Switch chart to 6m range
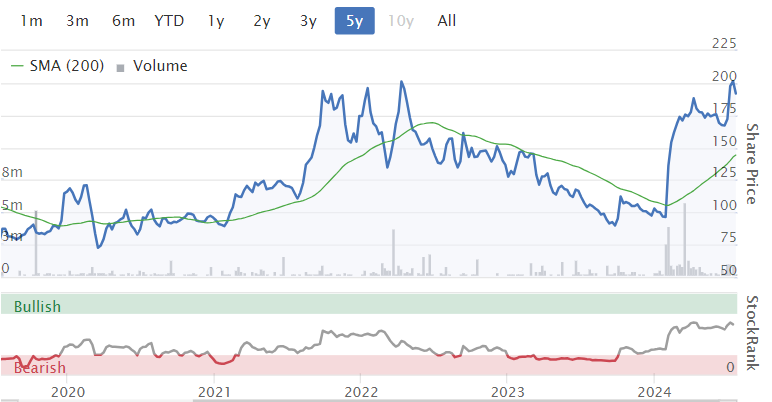The height and width of the screenshot is (402, 772). [123, 21]
